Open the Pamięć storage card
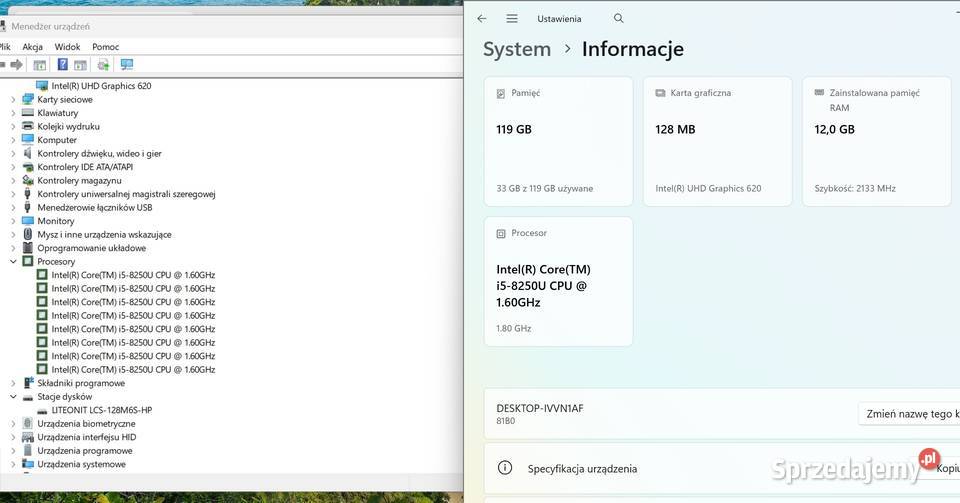The height and width of the screenshot is (503, 960). [558, 141]
